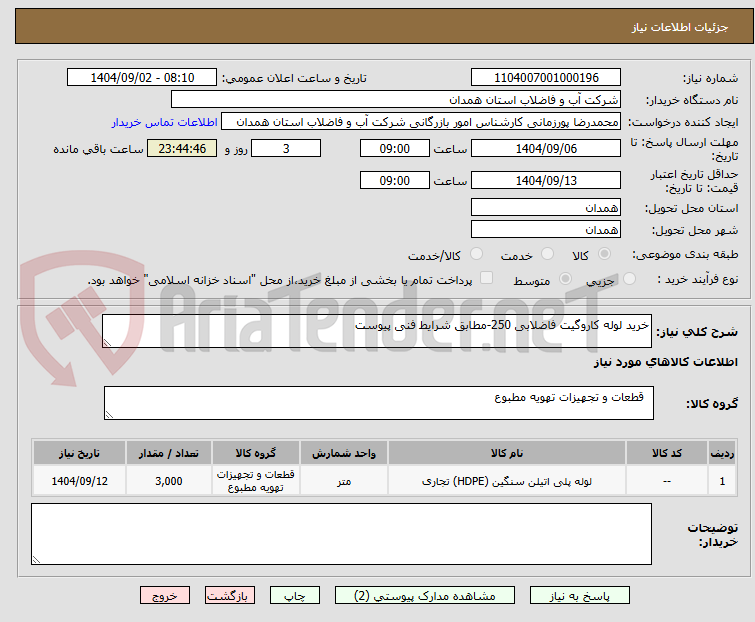The height and width of the screenshot is (622, 755).
Task: Click the response deadline date 1404/09/06
Action: [546, 148]
